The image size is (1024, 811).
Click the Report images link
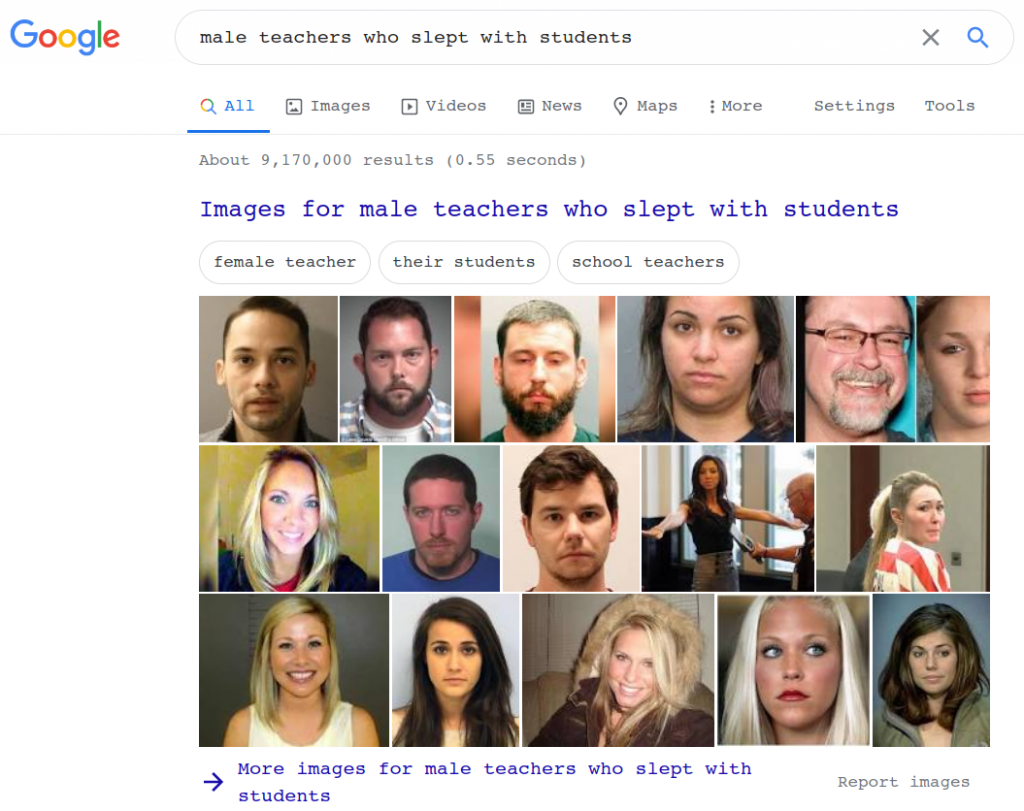[x=904, y=782]
